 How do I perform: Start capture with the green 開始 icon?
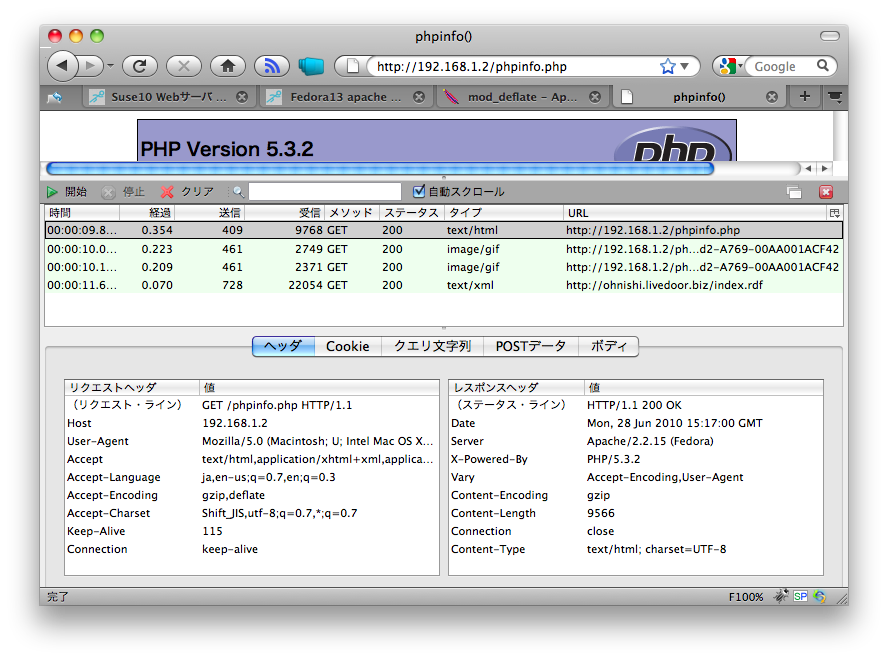click(52, 191)
